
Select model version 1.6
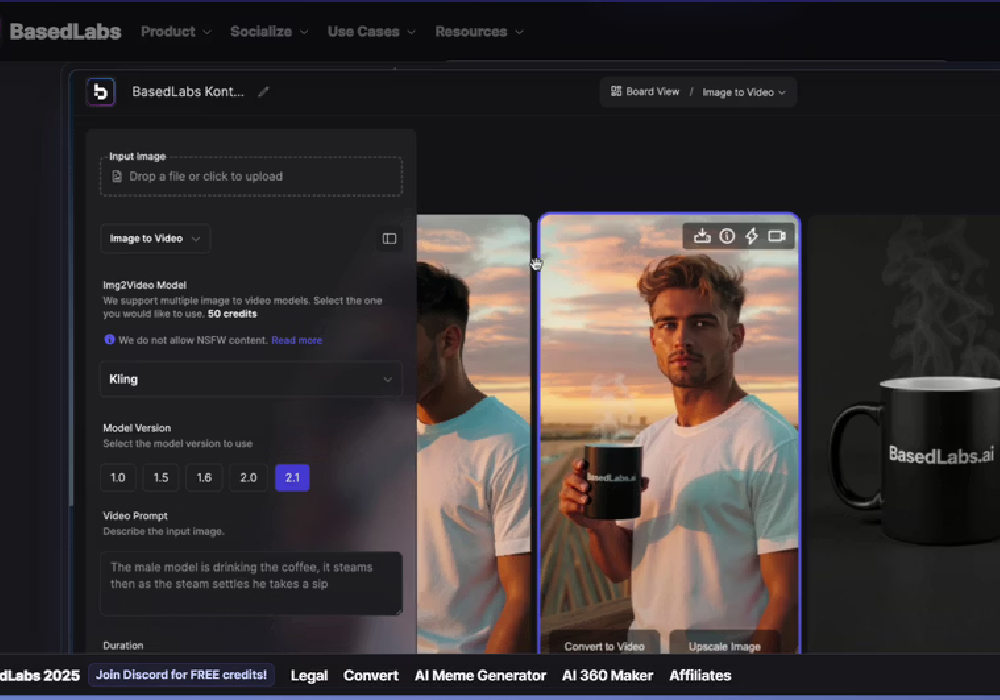point(204,478)
